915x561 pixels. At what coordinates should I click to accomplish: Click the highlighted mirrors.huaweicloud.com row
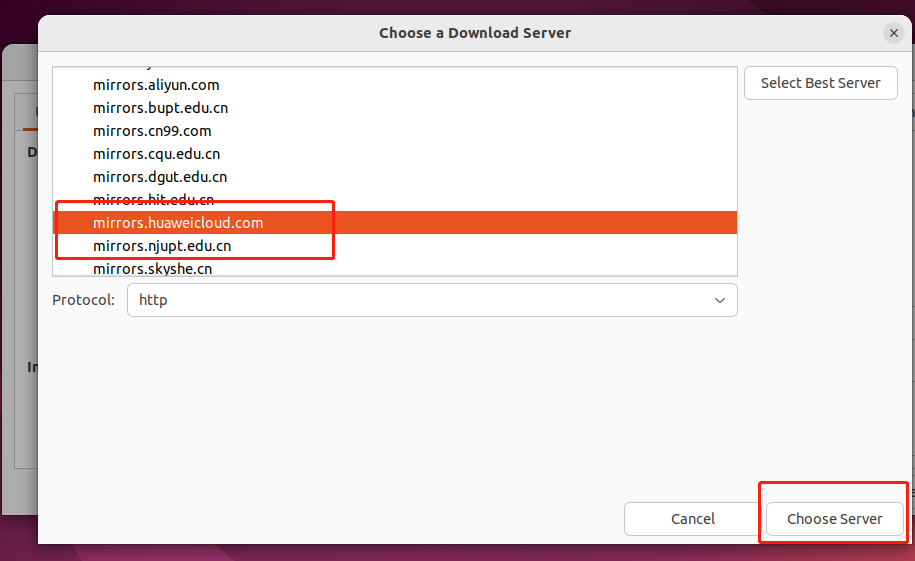point(178,223)
